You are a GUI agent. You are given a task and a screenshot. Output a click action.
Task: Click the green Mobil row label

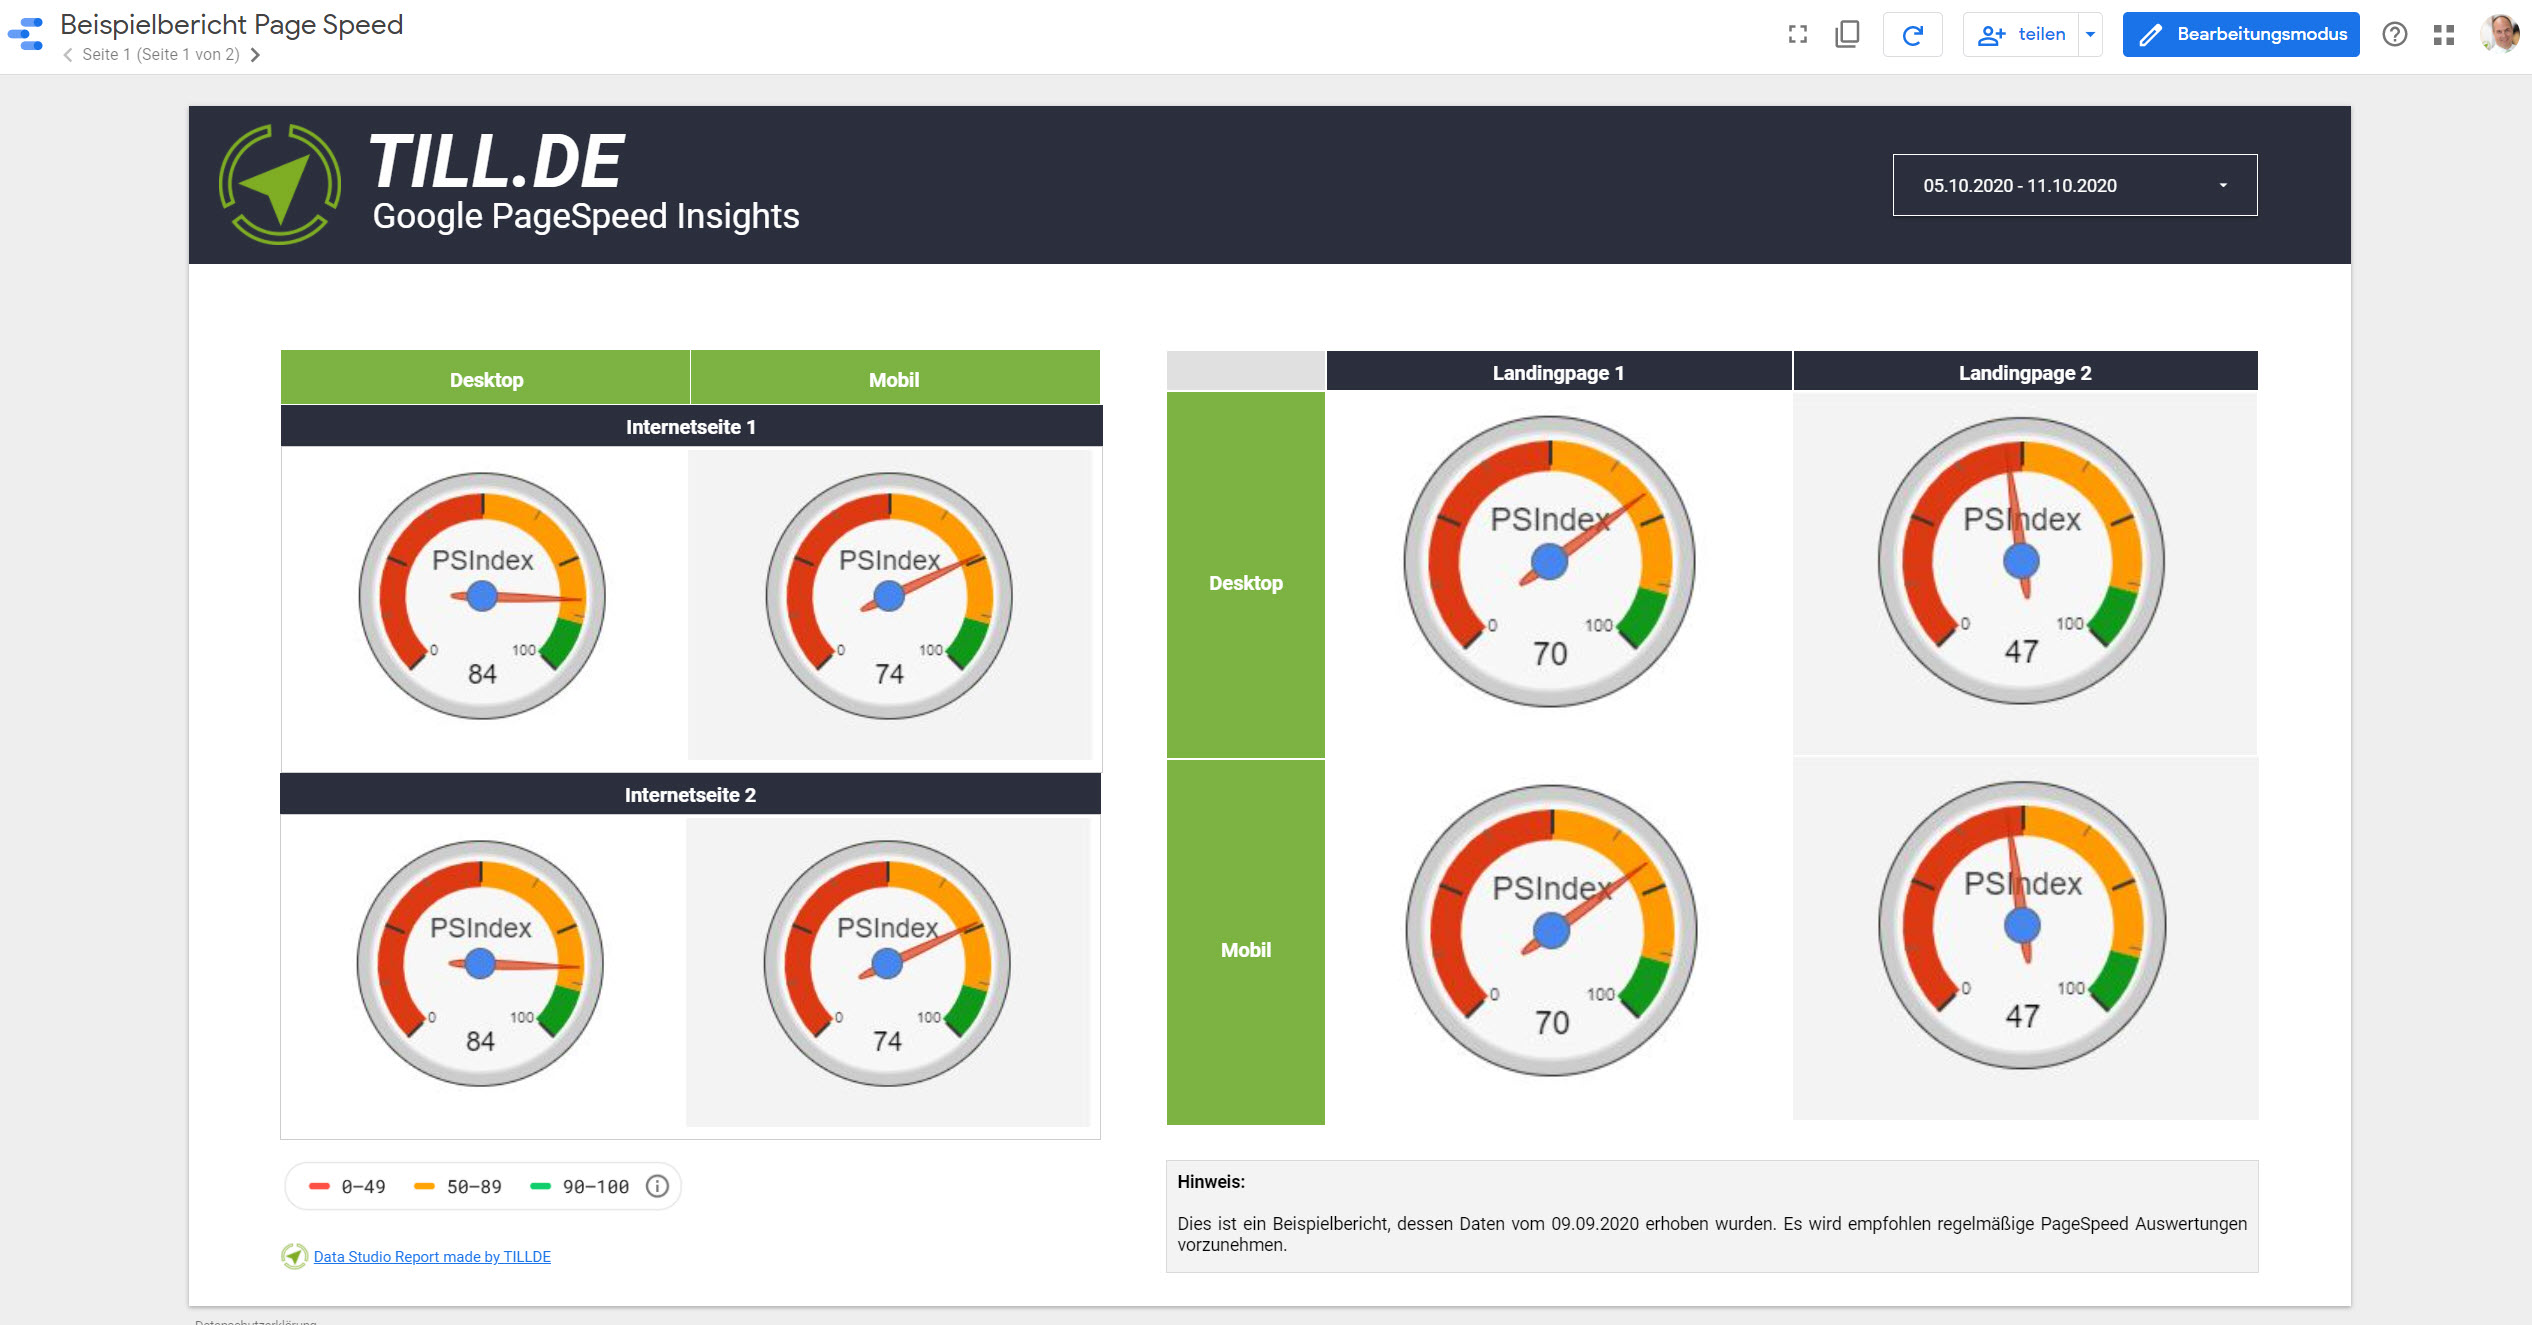coord(1245,943)
